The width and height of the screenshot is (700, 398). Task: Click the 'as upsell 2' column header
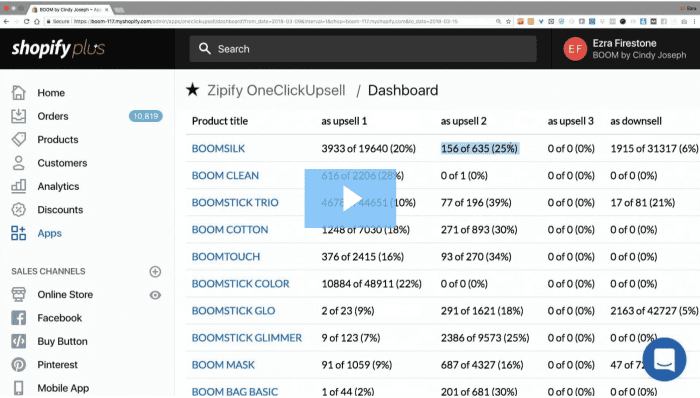[463, 121]
